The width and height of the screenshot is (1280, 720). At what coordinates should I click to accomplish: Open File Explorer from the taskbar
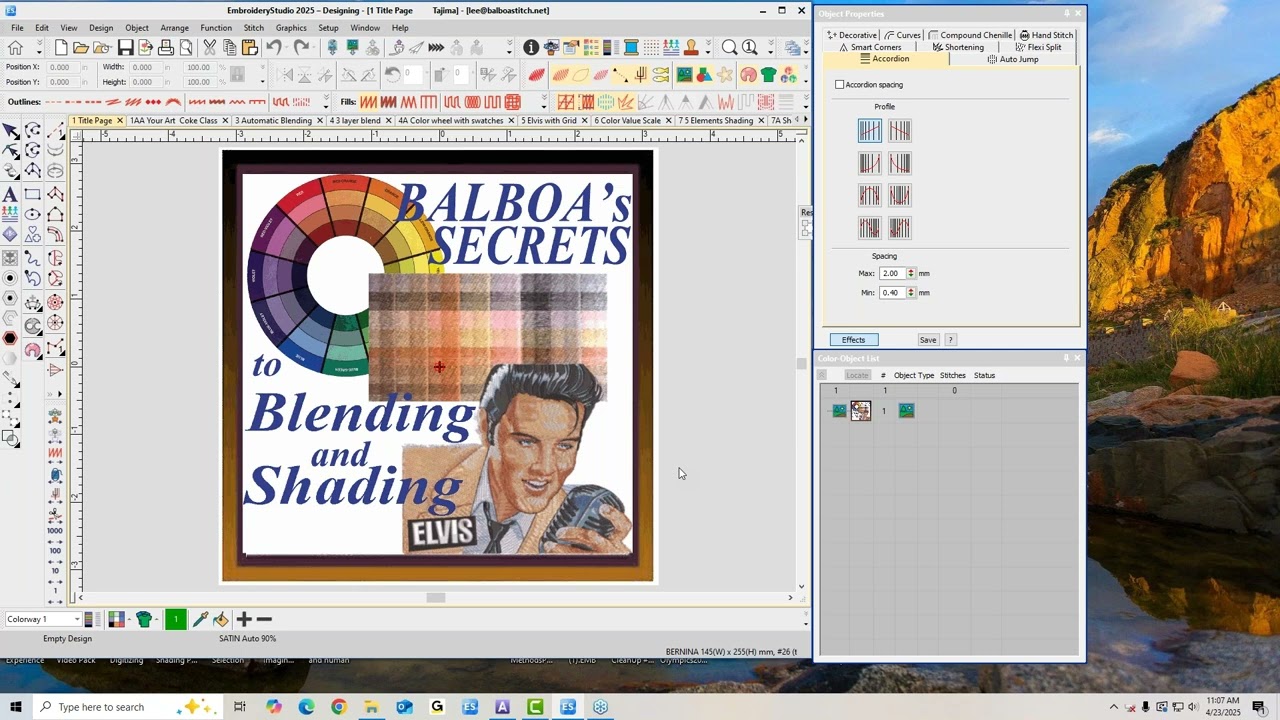(x=371, y=707)
